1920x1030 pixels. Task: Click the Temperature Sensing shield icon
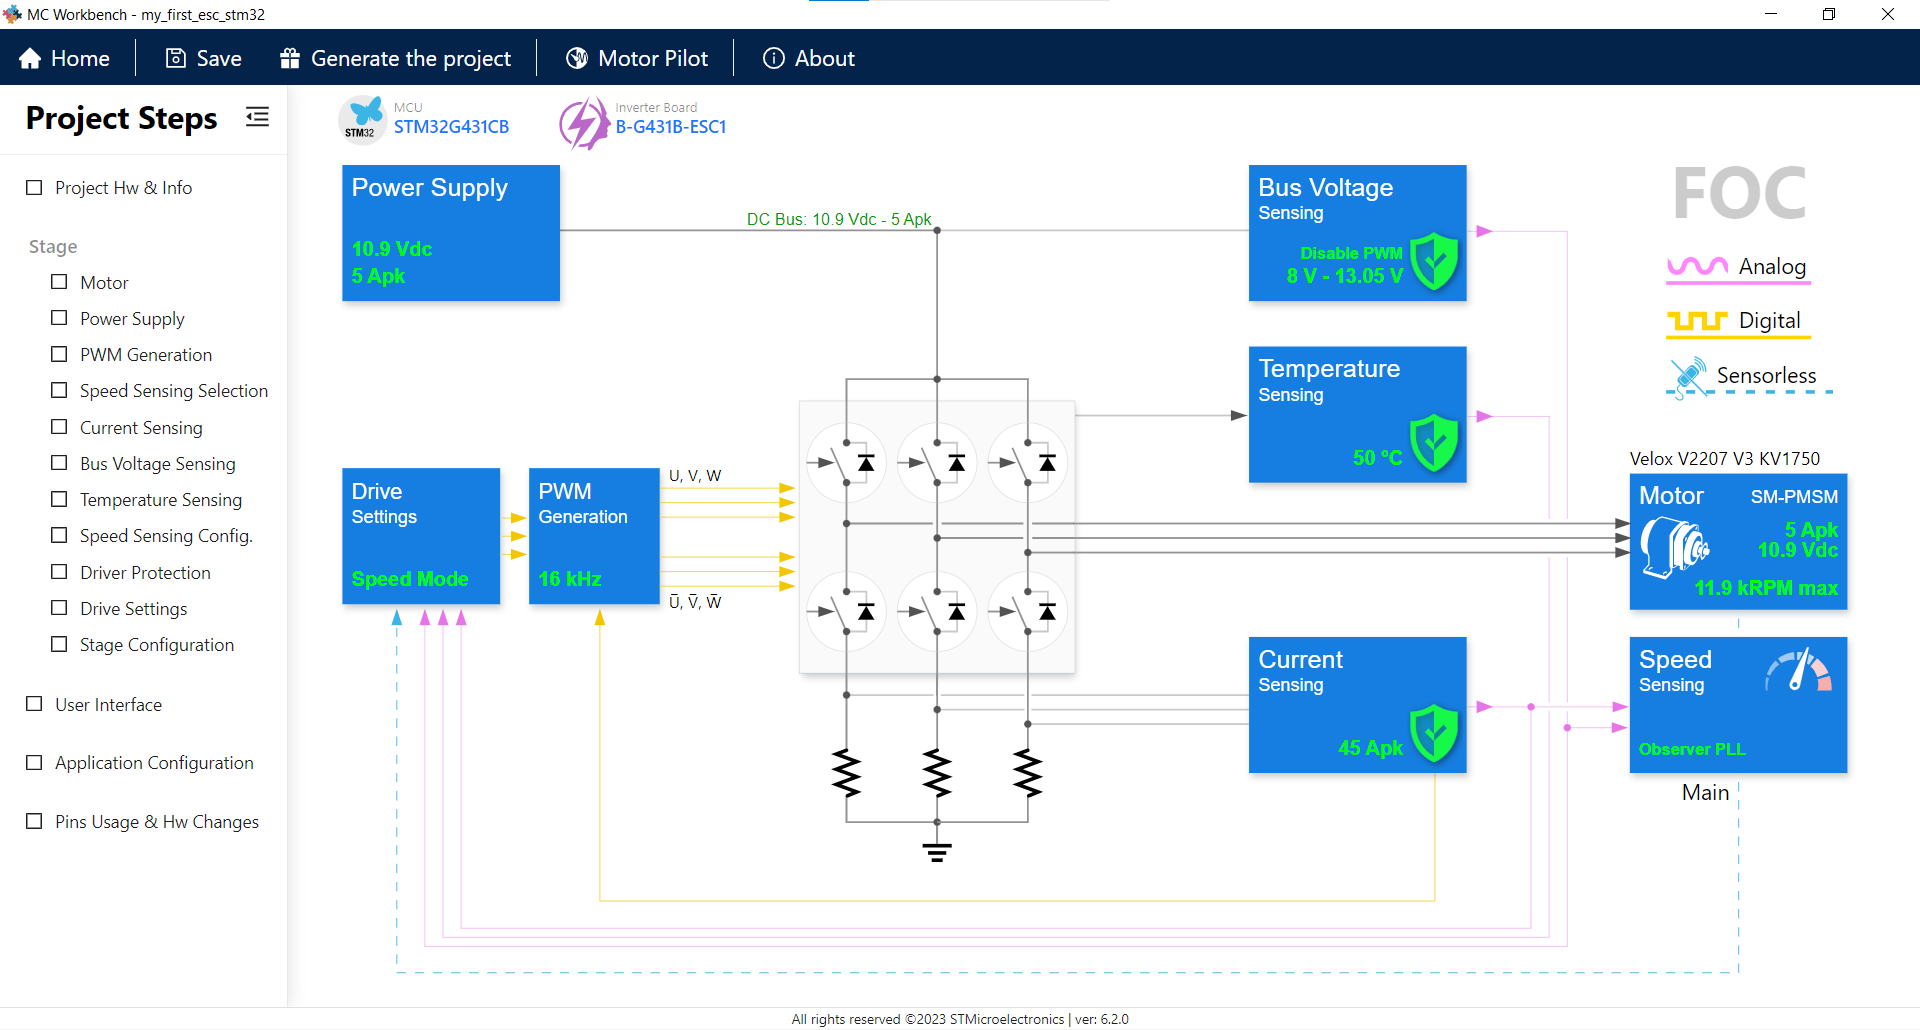[x=1434, y=442]
